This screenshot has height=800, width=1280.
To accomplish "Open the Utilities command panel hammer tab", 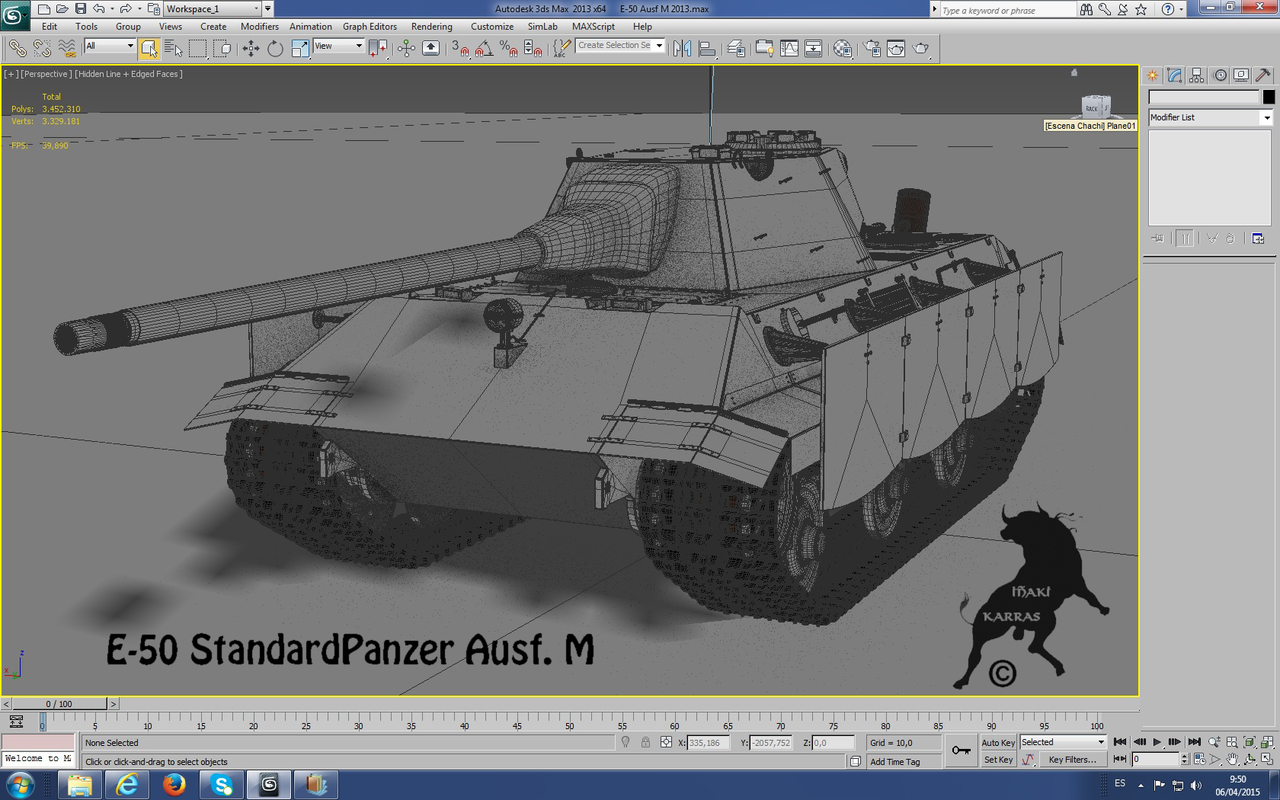I will (1264, 74).
